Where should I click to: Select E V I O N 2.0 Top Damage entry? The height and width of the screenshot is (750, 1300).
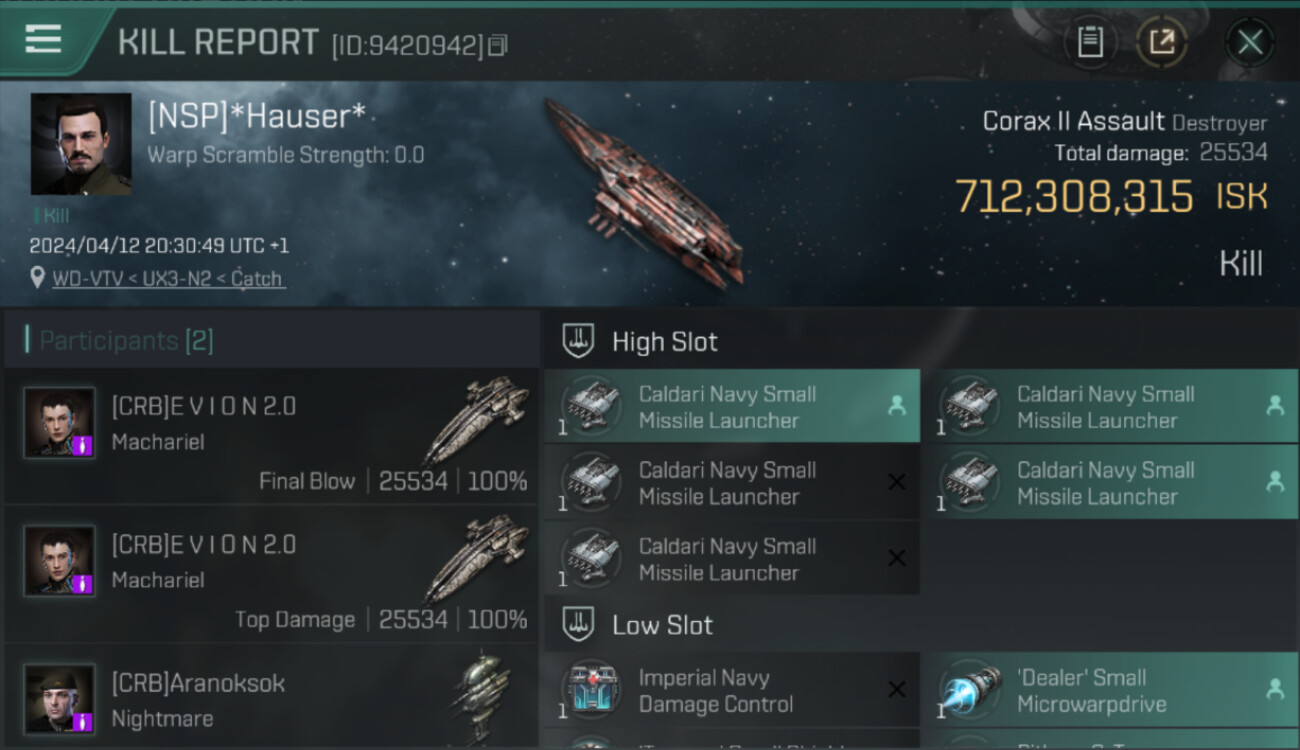pos(271,575)
